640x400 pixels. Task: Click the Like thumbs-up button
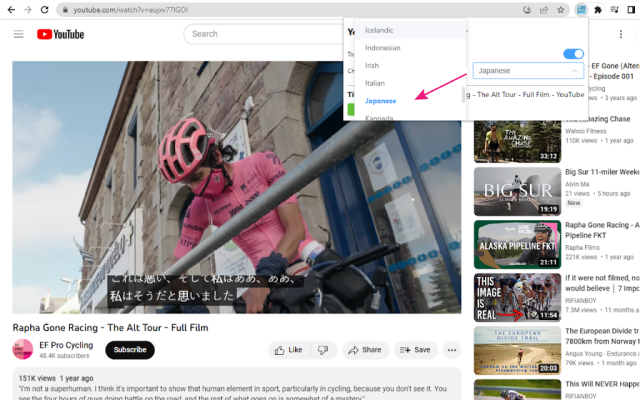289,350
